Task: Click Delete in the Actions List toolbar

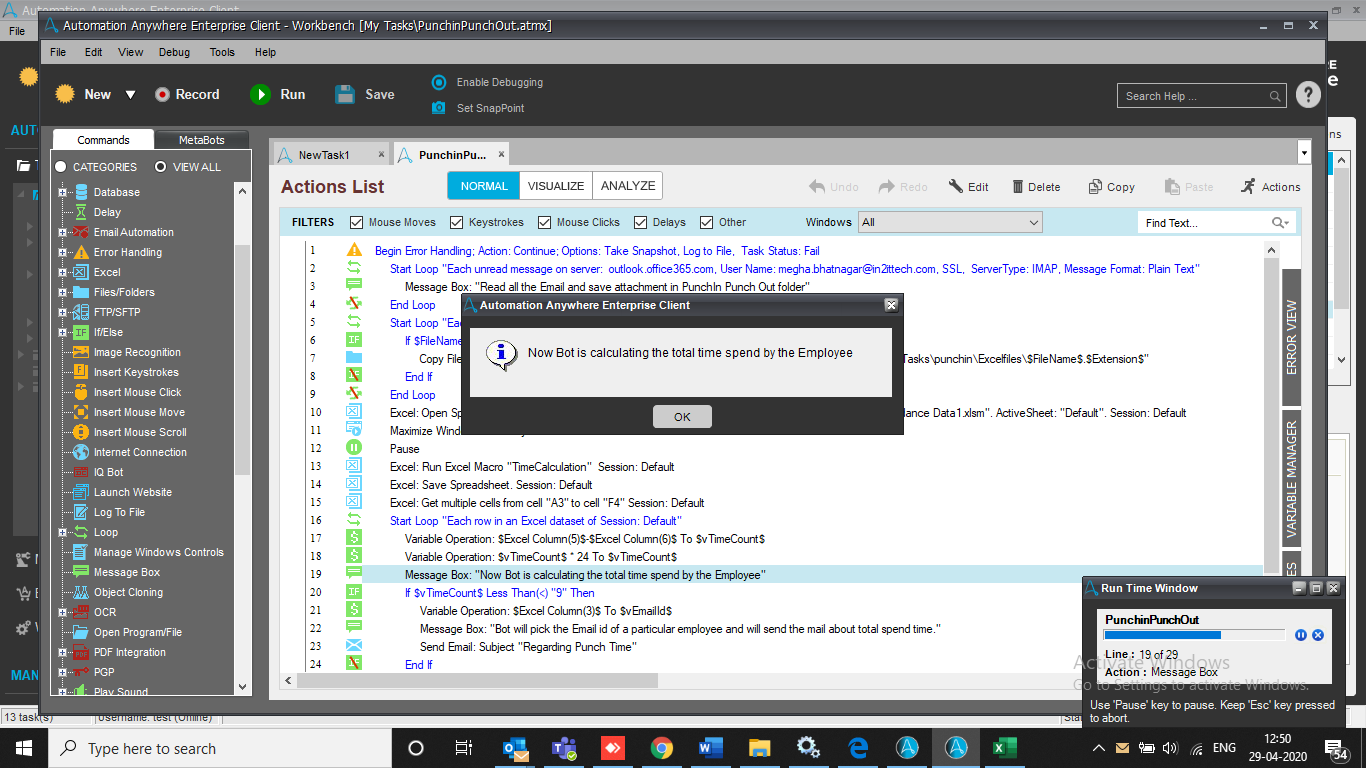Action: [x=1036, y=187]
